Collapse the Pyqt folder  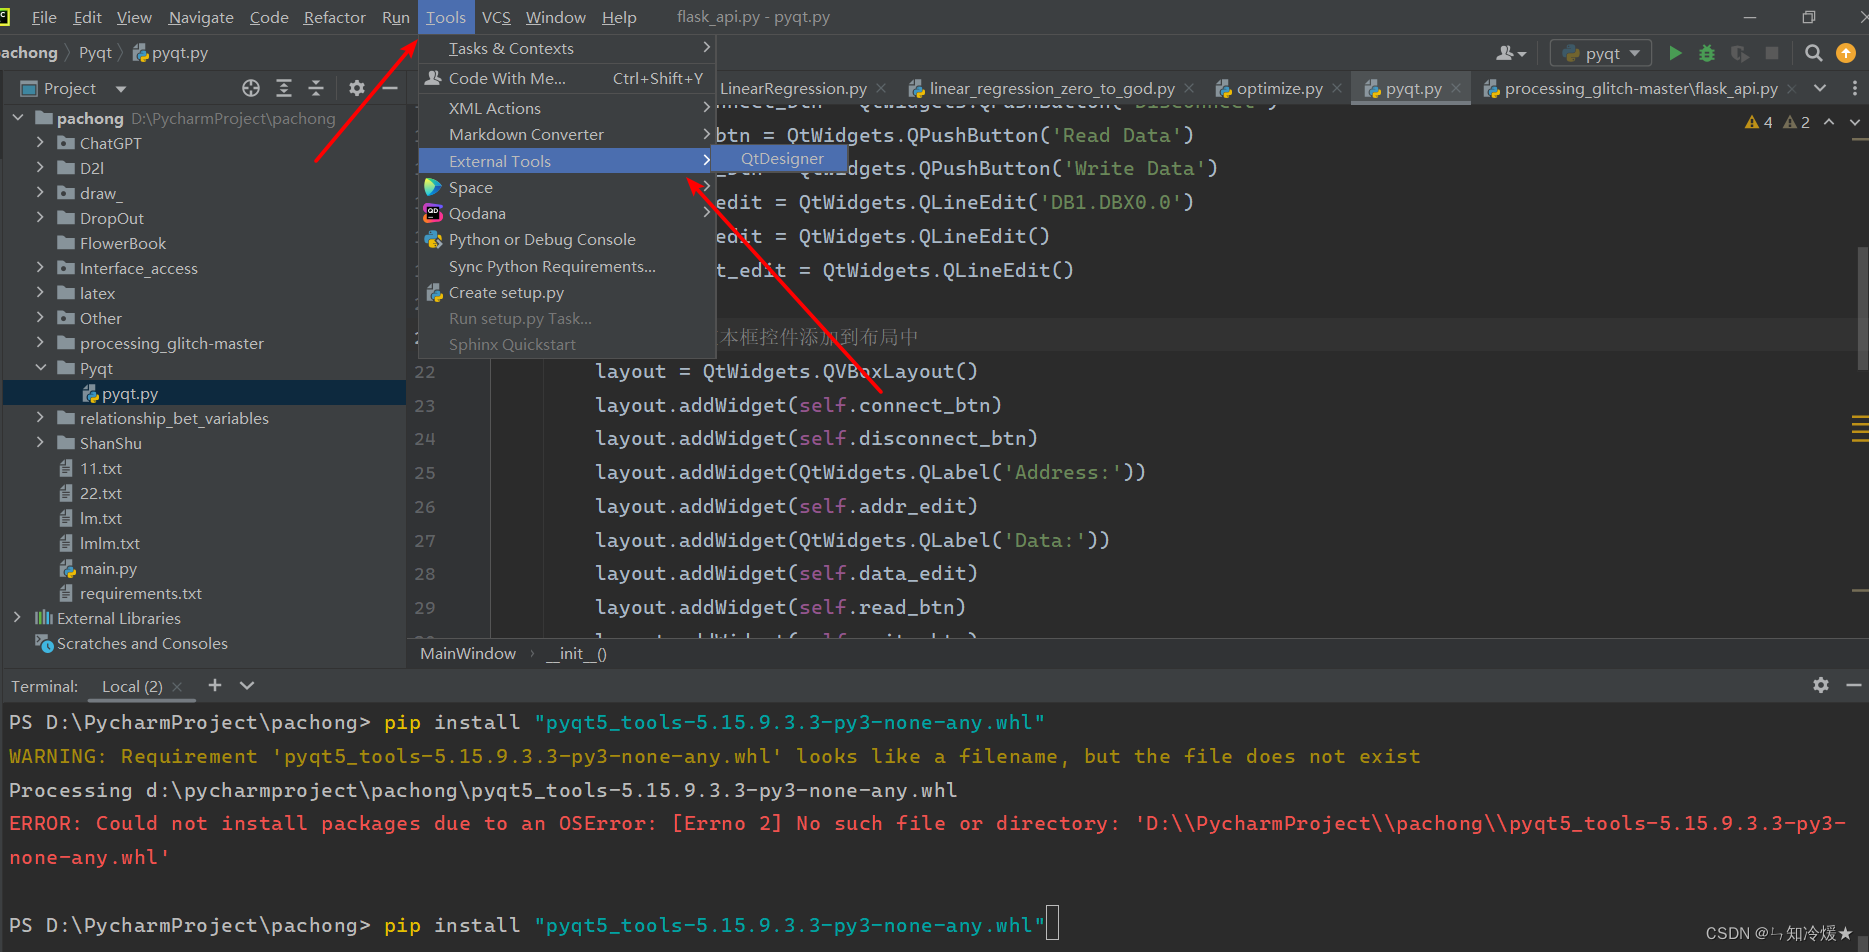[40, 368]
